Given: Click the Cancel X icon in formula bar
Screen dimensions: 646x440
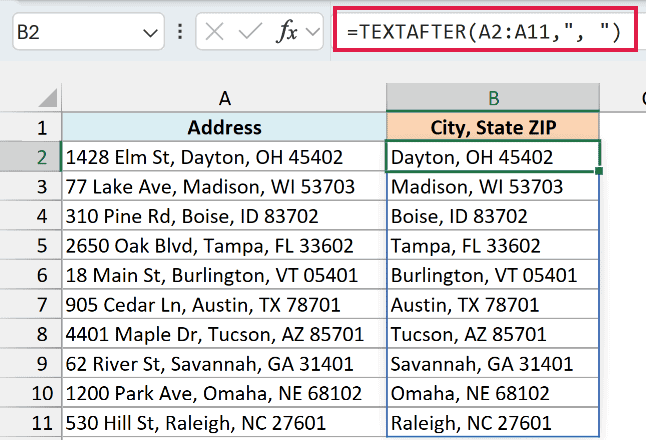Looking at the screenshot, I should click(x=214, y=31).
